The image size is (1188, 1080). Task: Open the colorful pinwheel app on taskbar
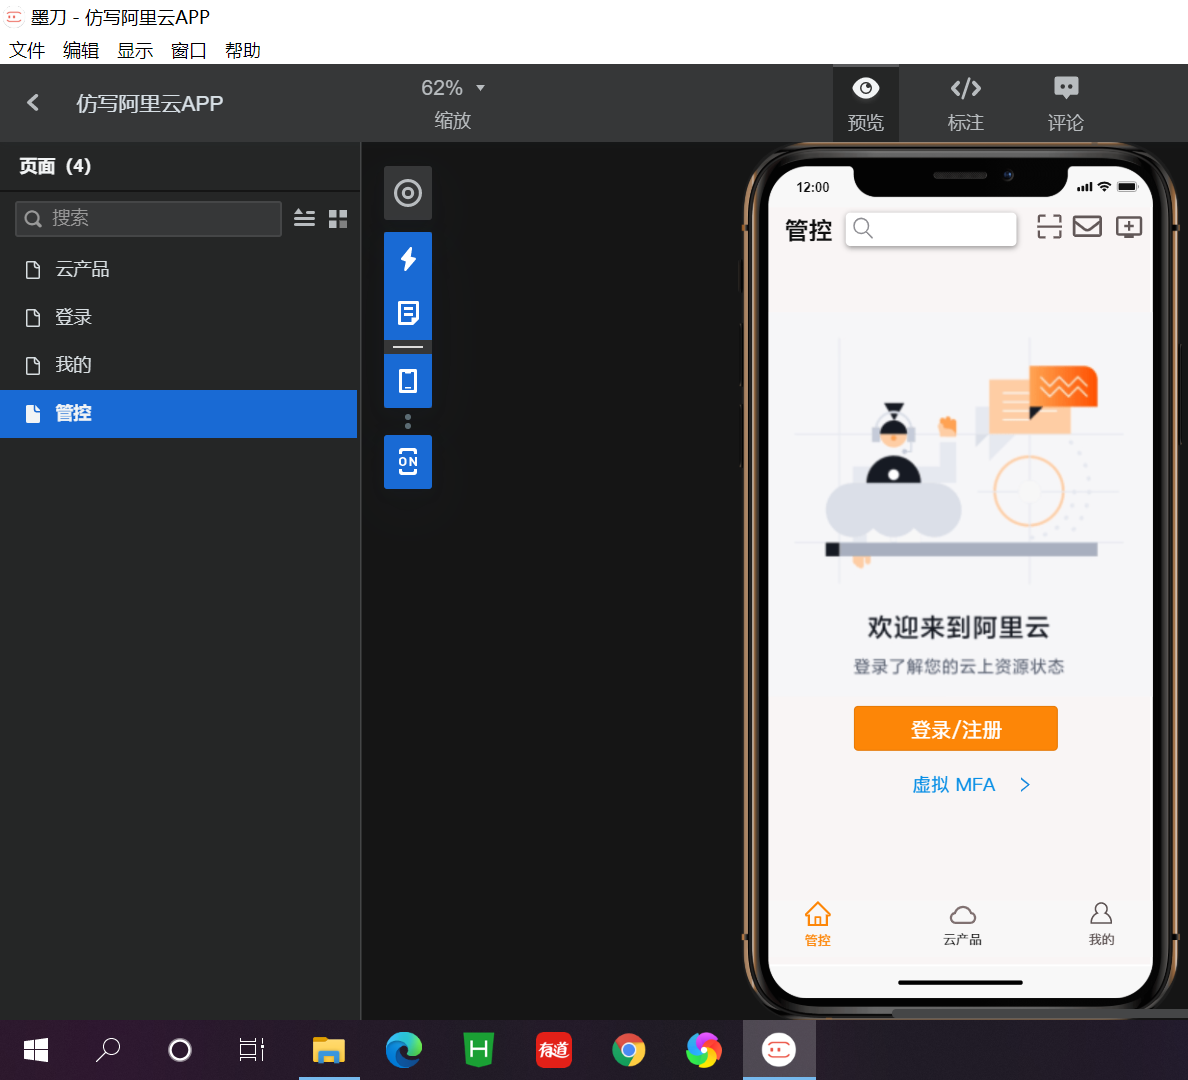tap(704, 1050)
